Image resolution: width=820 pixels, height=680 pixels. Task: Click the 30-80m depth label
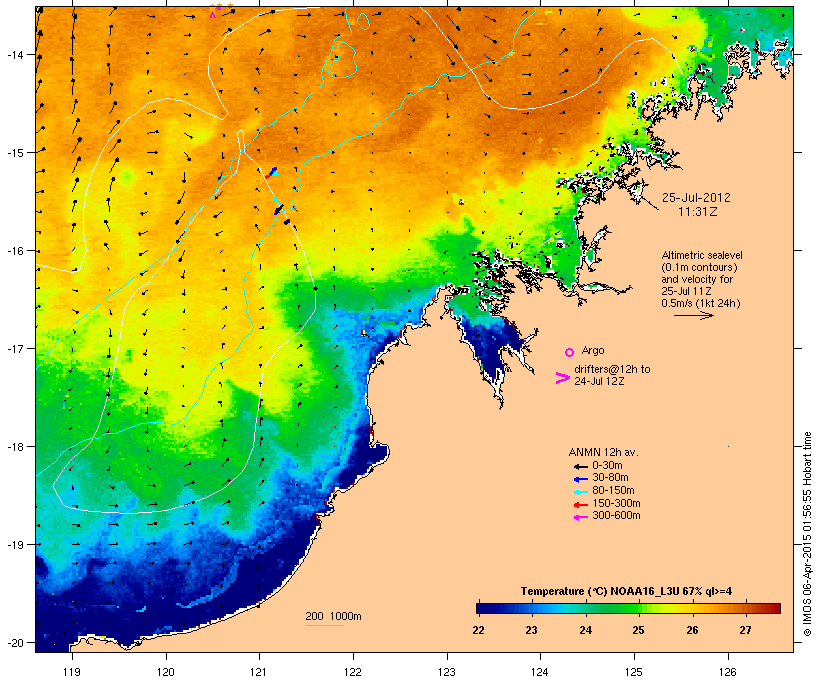pyautogui.click(x=610, y=478)
